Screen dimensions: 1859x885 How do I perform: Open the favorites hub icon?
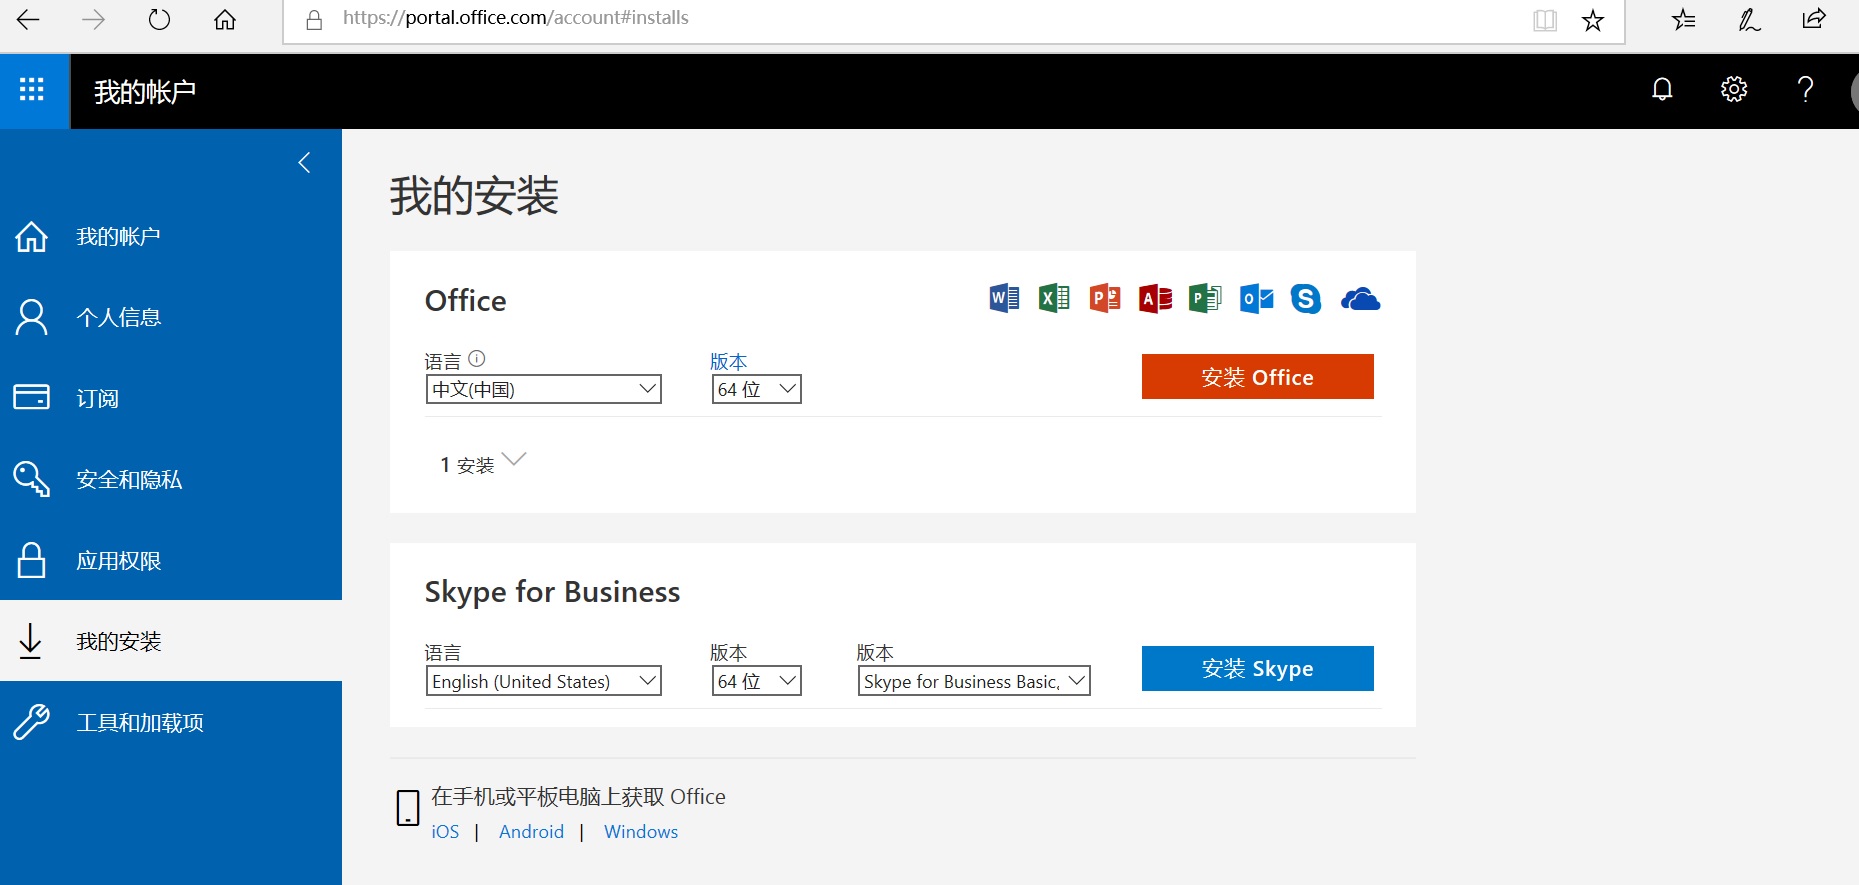(1683, 19)
